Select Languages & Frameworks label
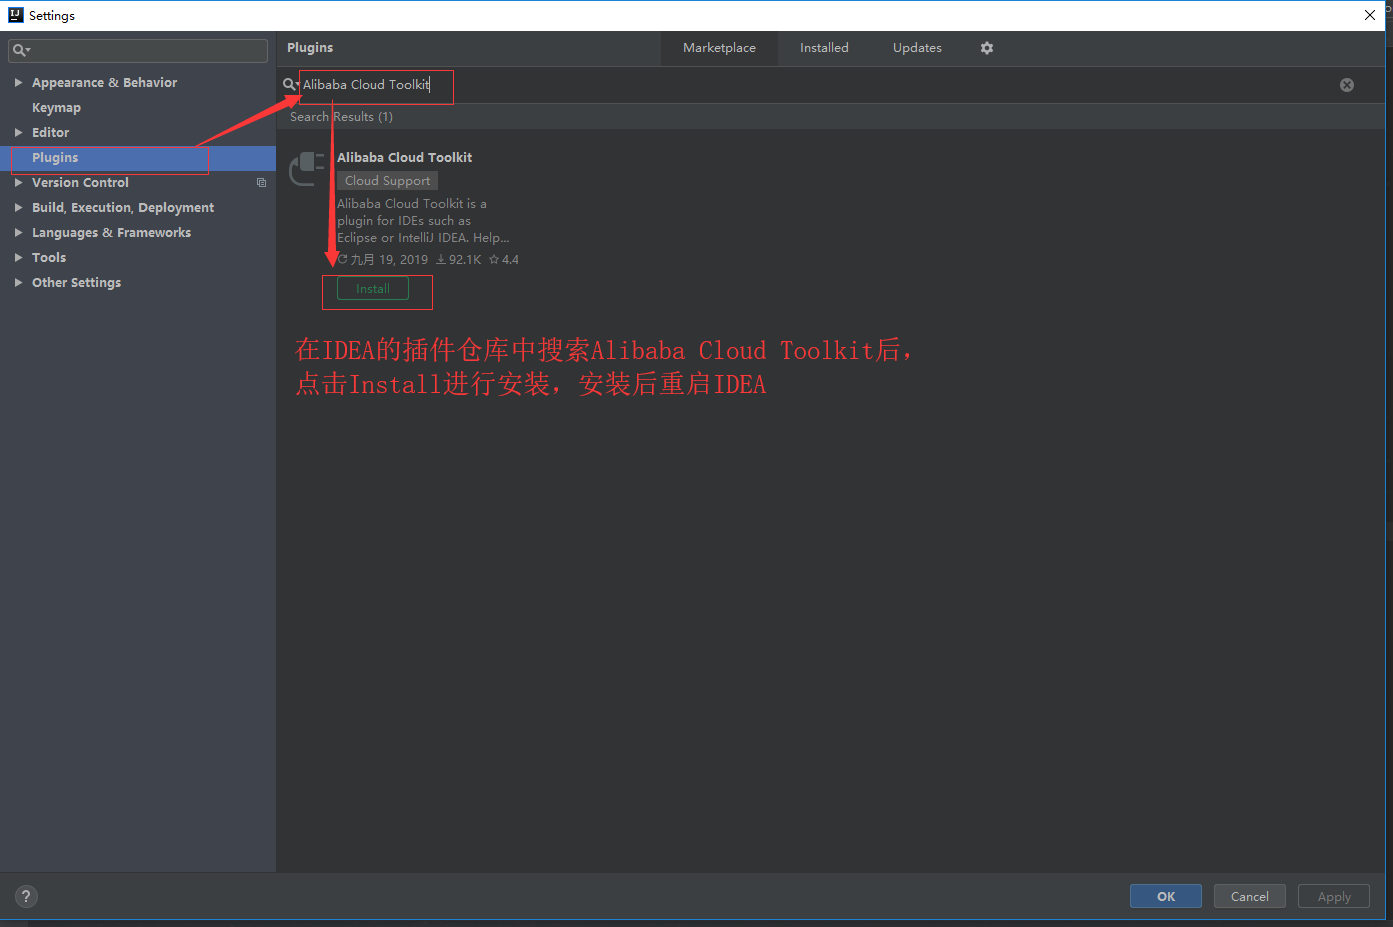Viewport: 1393px width, 927px height. (x=111, y=233)
